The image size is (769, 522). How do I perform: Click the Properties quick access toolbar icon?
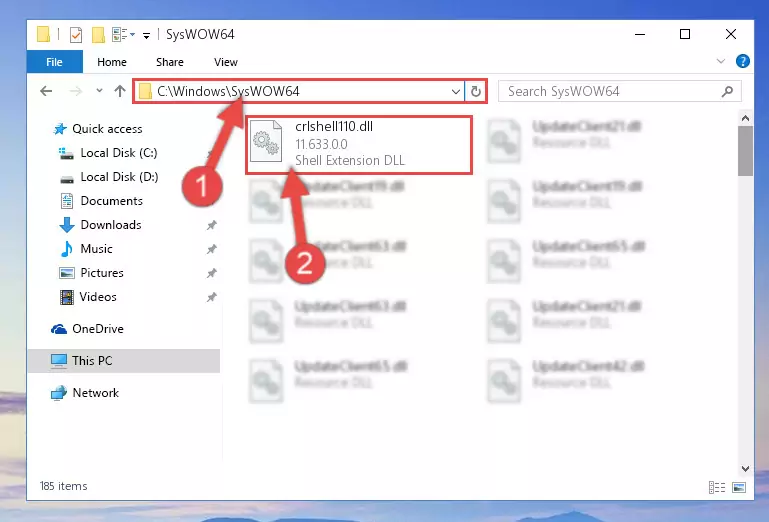pyautogui.click(x=76, y=35)
